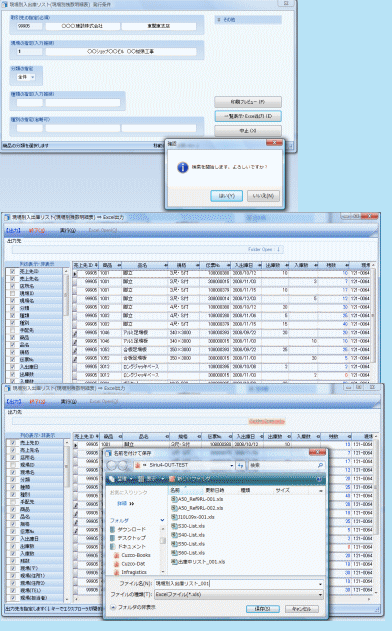
Task: Click the 新しいフォルダ toolbar icon
Action: pos(172,479)
